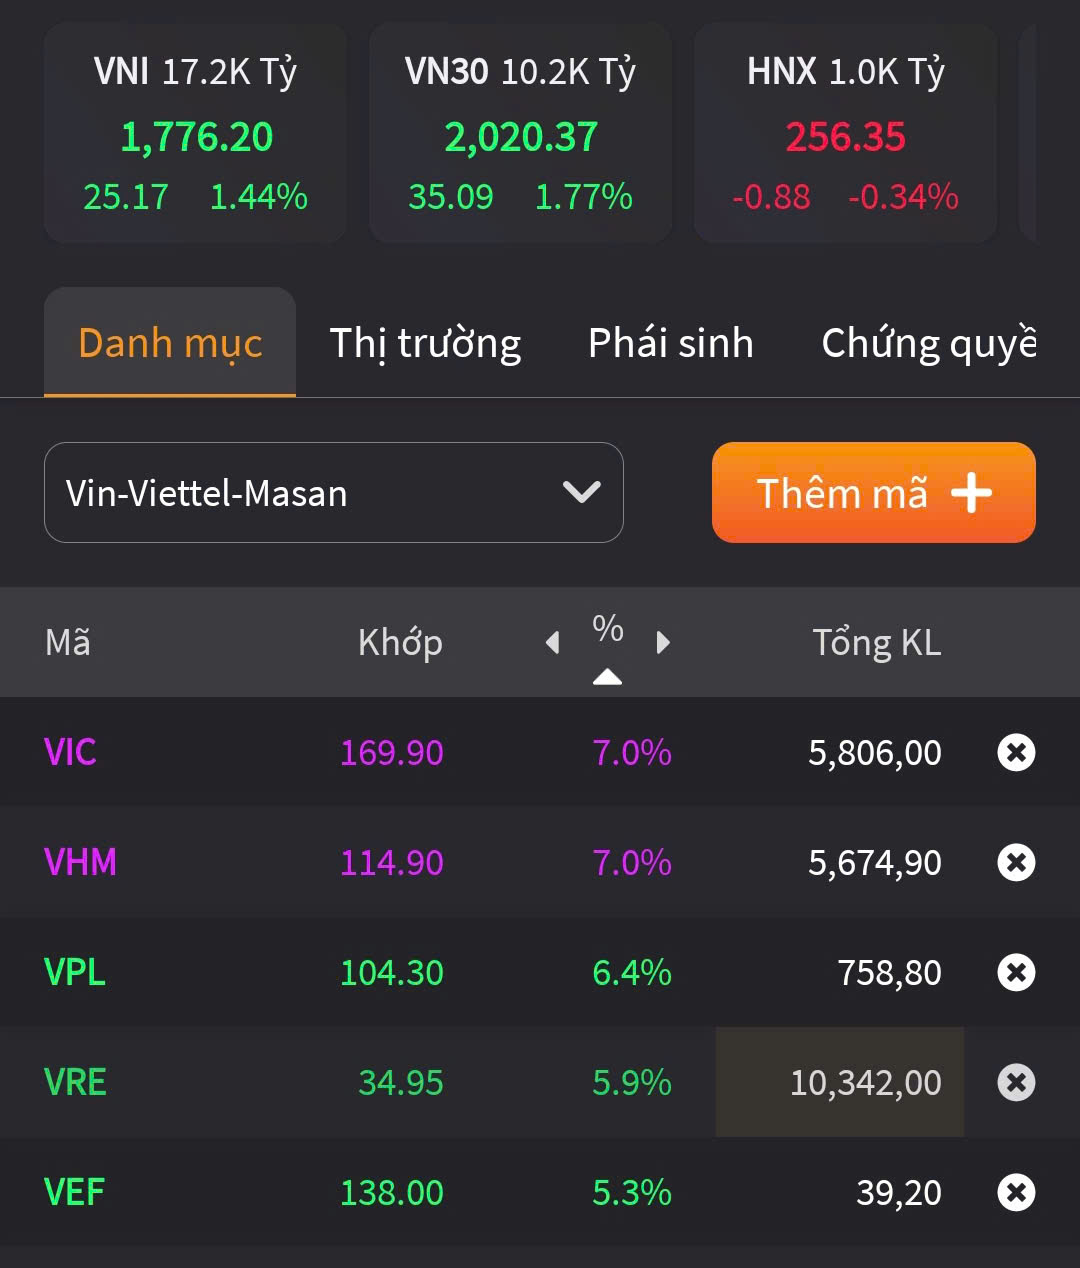Select the Chứng quyền tab
Viewport: 1080px width, 1268px height.
[x=928, y=343]
